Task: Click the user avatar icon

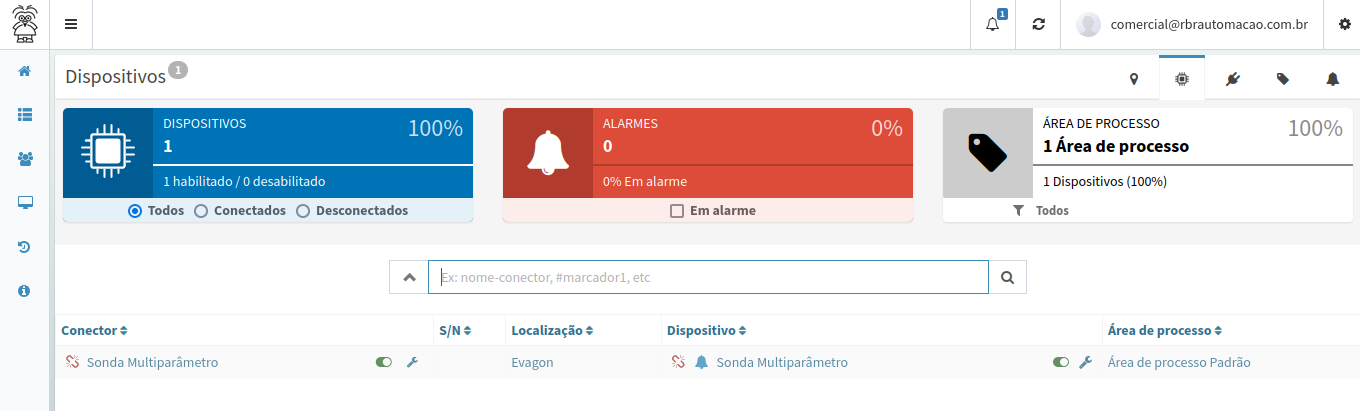Action: click(1088, 24)
